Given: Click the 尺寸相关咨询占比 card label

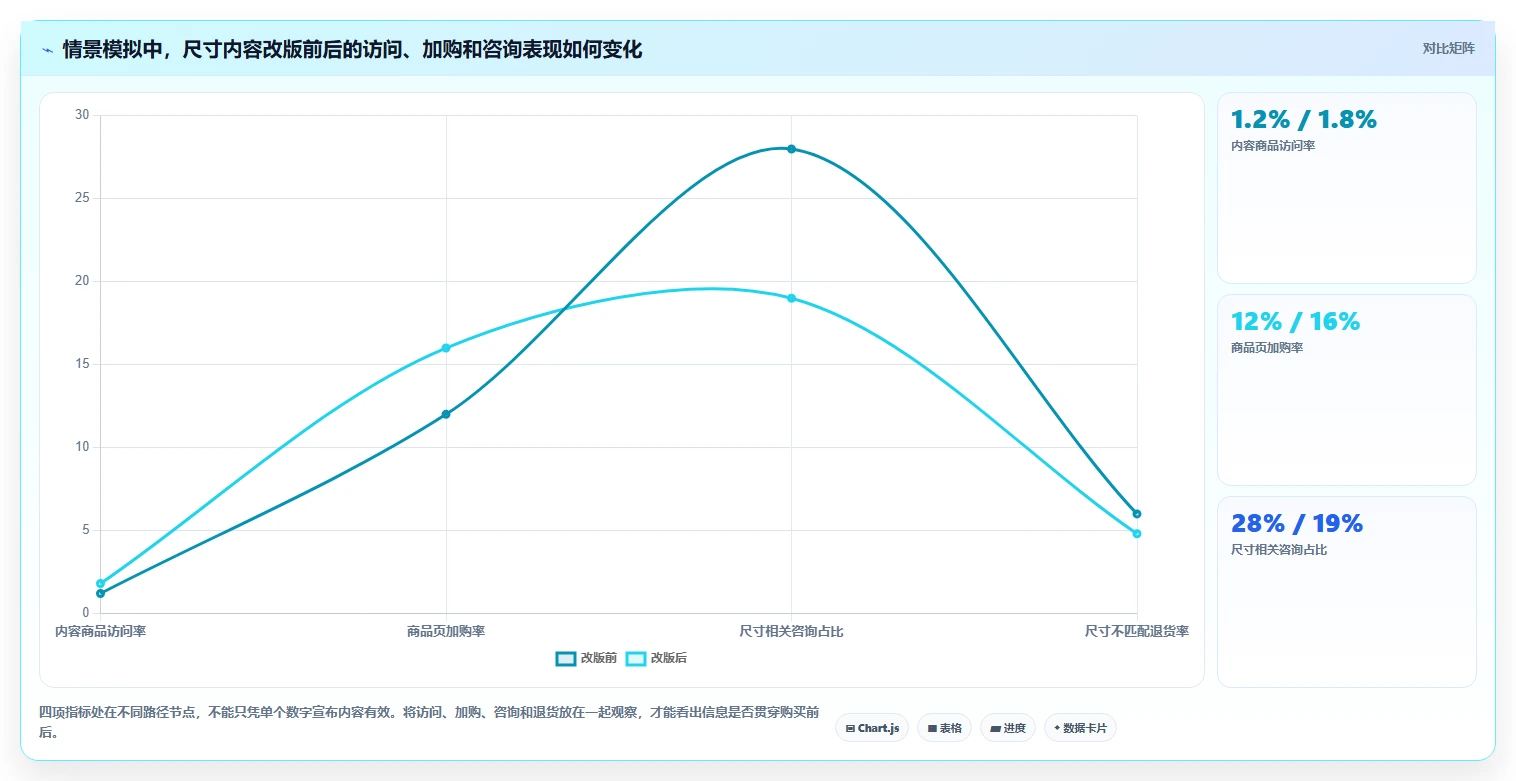Looking at the screenshot, I should click(x=1279, y=550).
